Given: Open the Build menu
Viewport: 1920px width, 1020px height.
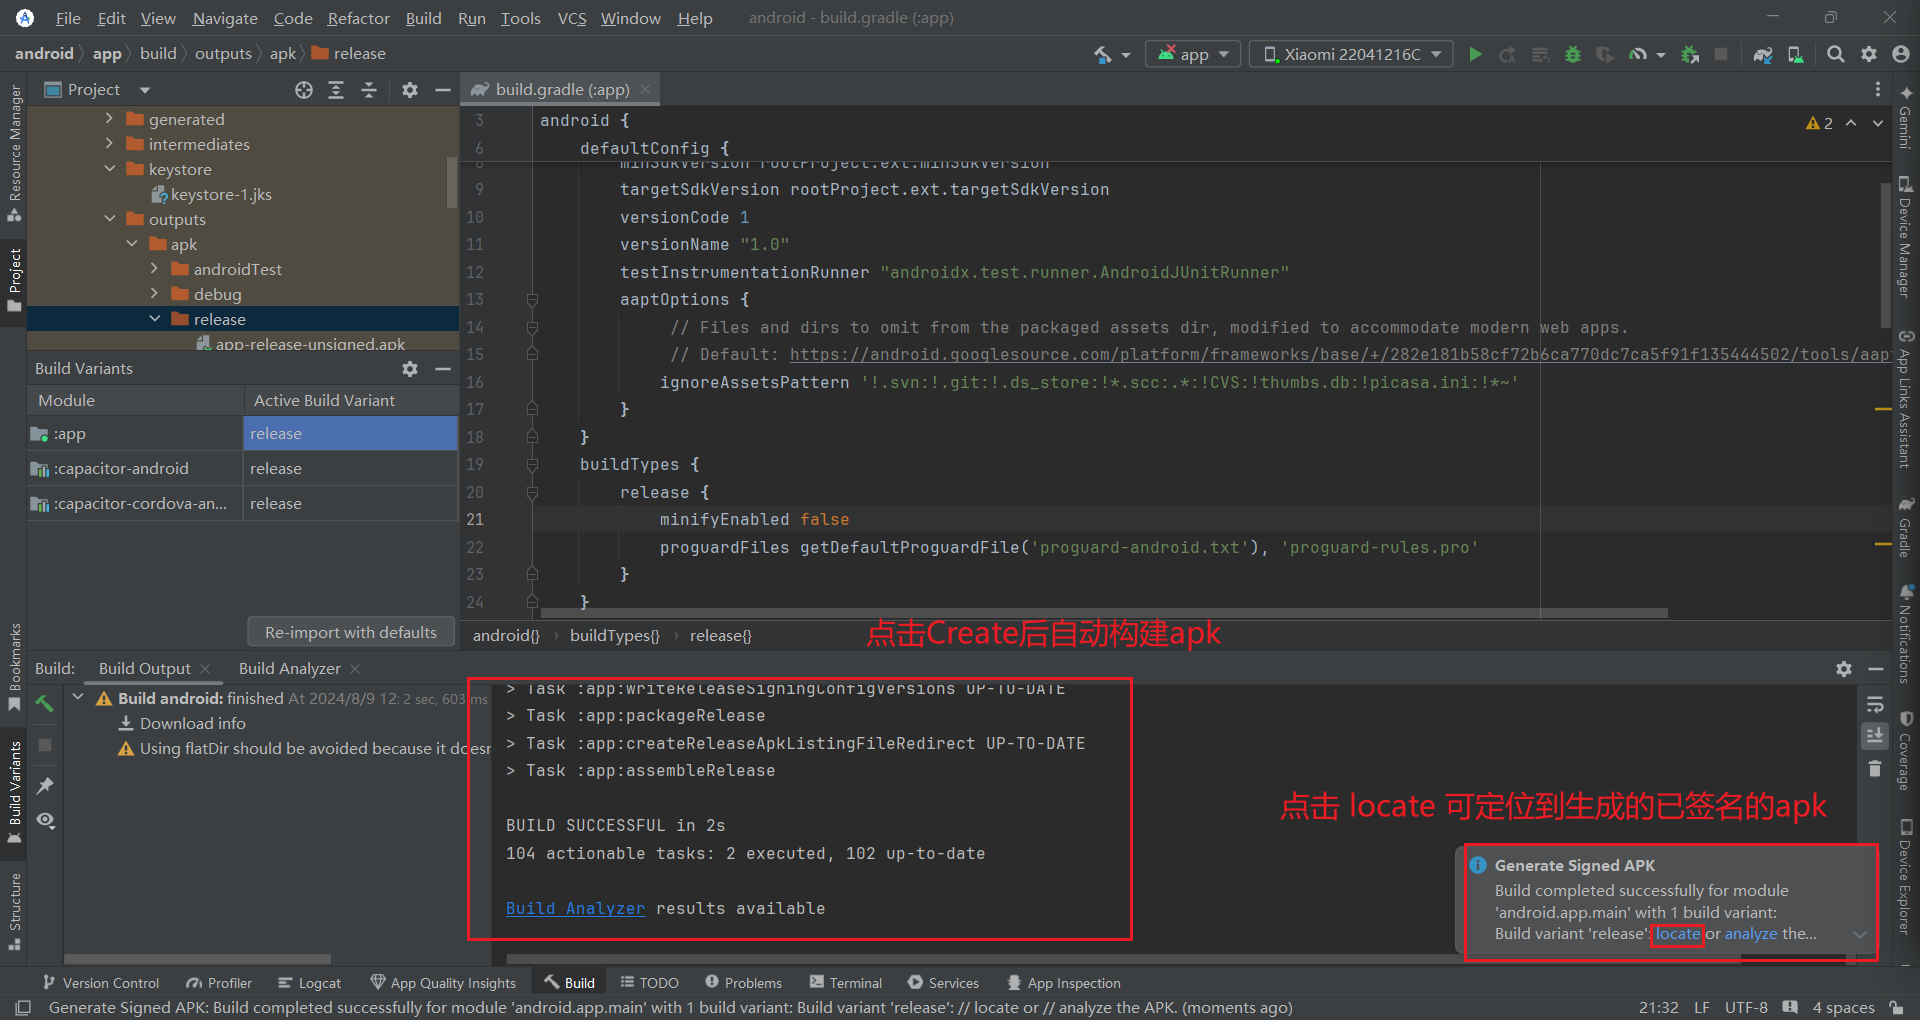Looking at the screenshot, I should pyautogui.click(x=423, y=18).
